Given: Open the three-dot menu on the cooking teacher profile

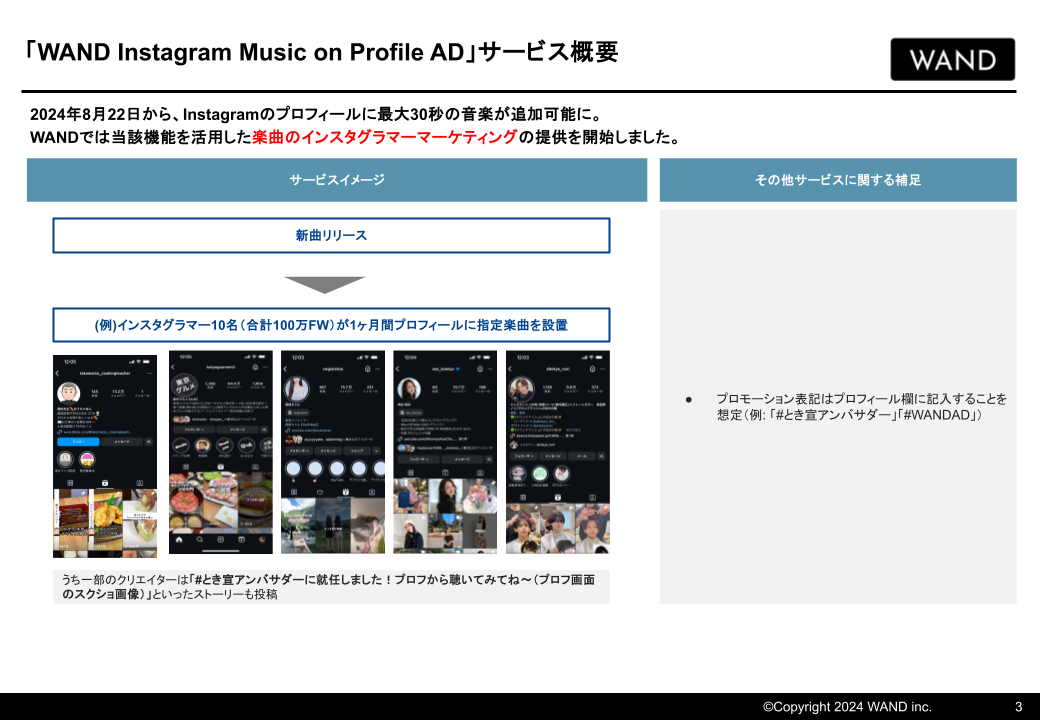Looking at the screenshot, I should (149, 373).
